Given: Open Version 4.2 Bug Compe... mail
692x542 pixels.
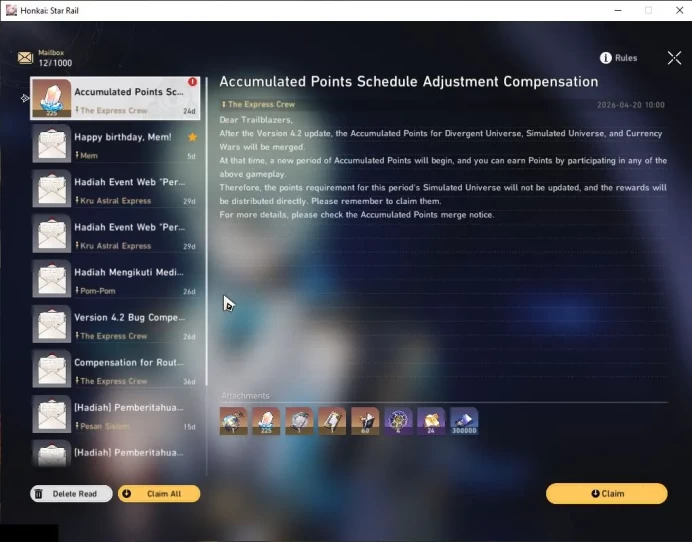Looking at the screenshot, I should 117,324.
